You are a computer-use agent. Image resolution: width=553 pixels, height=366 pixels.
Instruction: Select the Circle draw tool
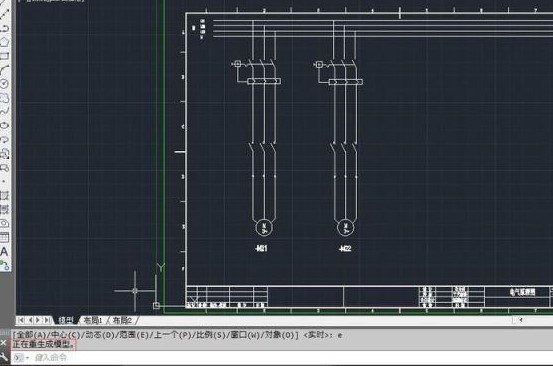pos(5,84)
